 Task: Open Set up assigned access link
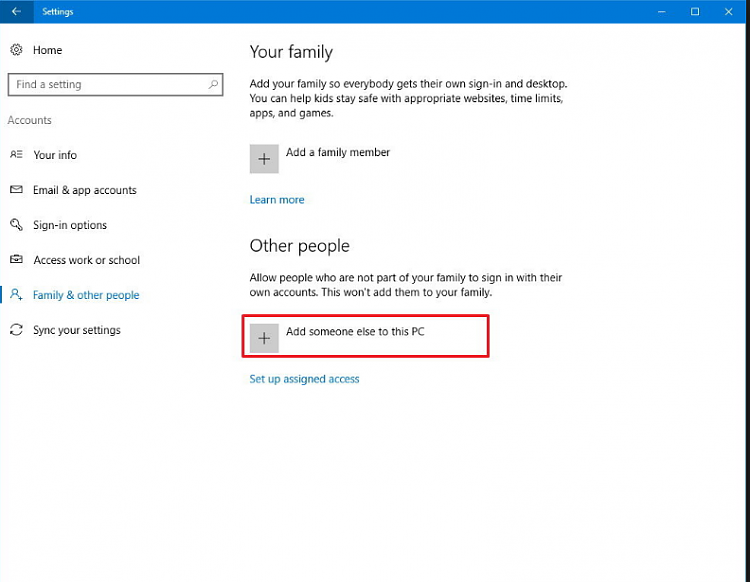(x=304, y=379)
